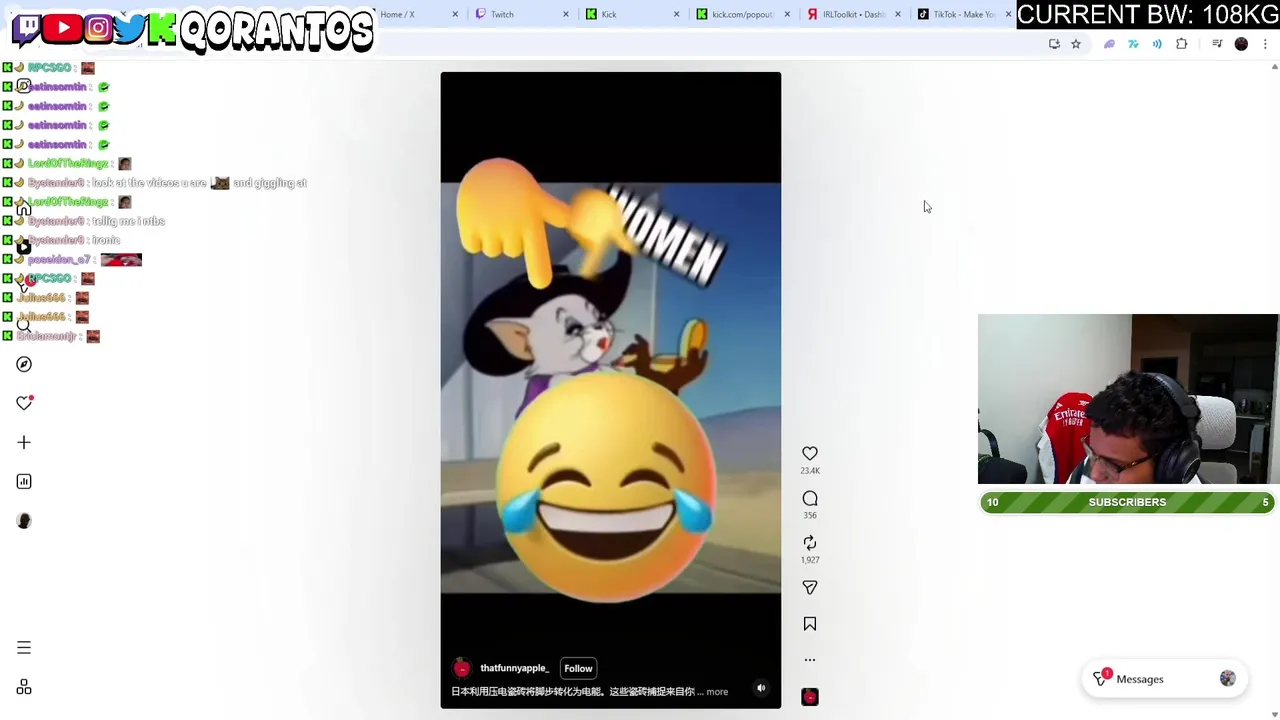Switch to the kick.com/popout tab
Screen dimensions: 1280x720
743,14
